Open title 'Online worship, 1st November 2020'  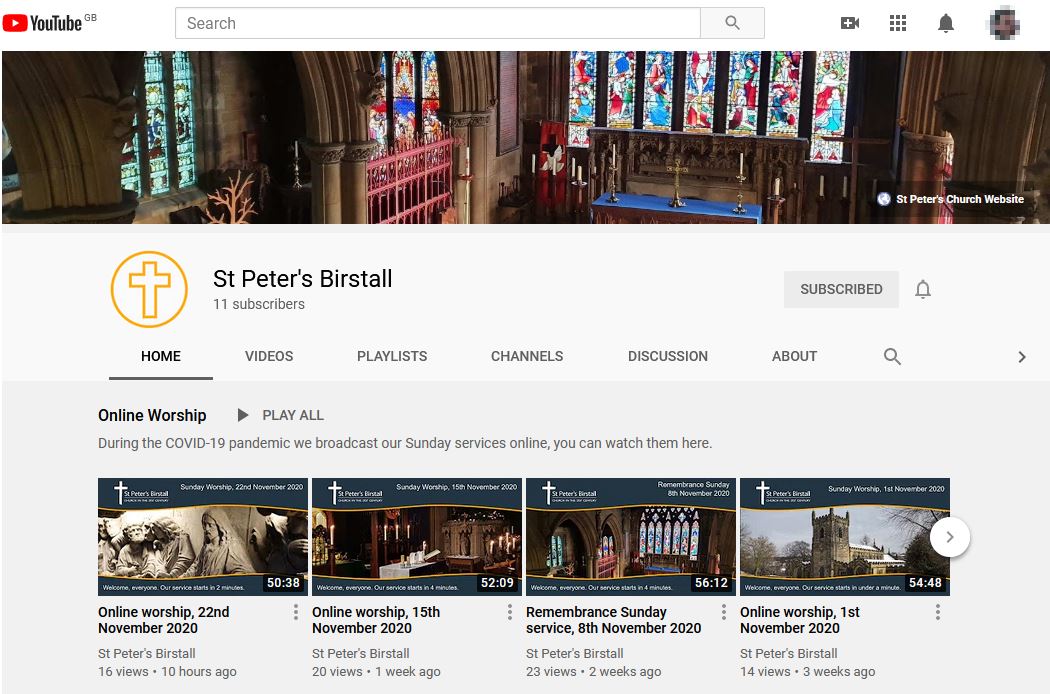pyautogui.click(x=800, y=620)
